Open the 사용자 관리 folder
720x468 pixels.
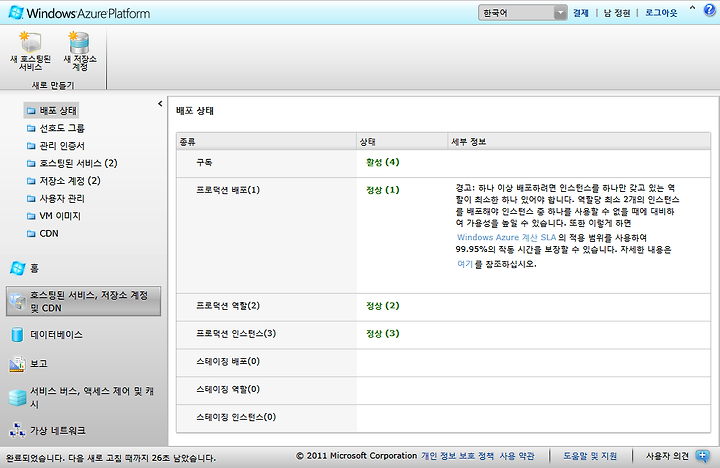(56, 198)
